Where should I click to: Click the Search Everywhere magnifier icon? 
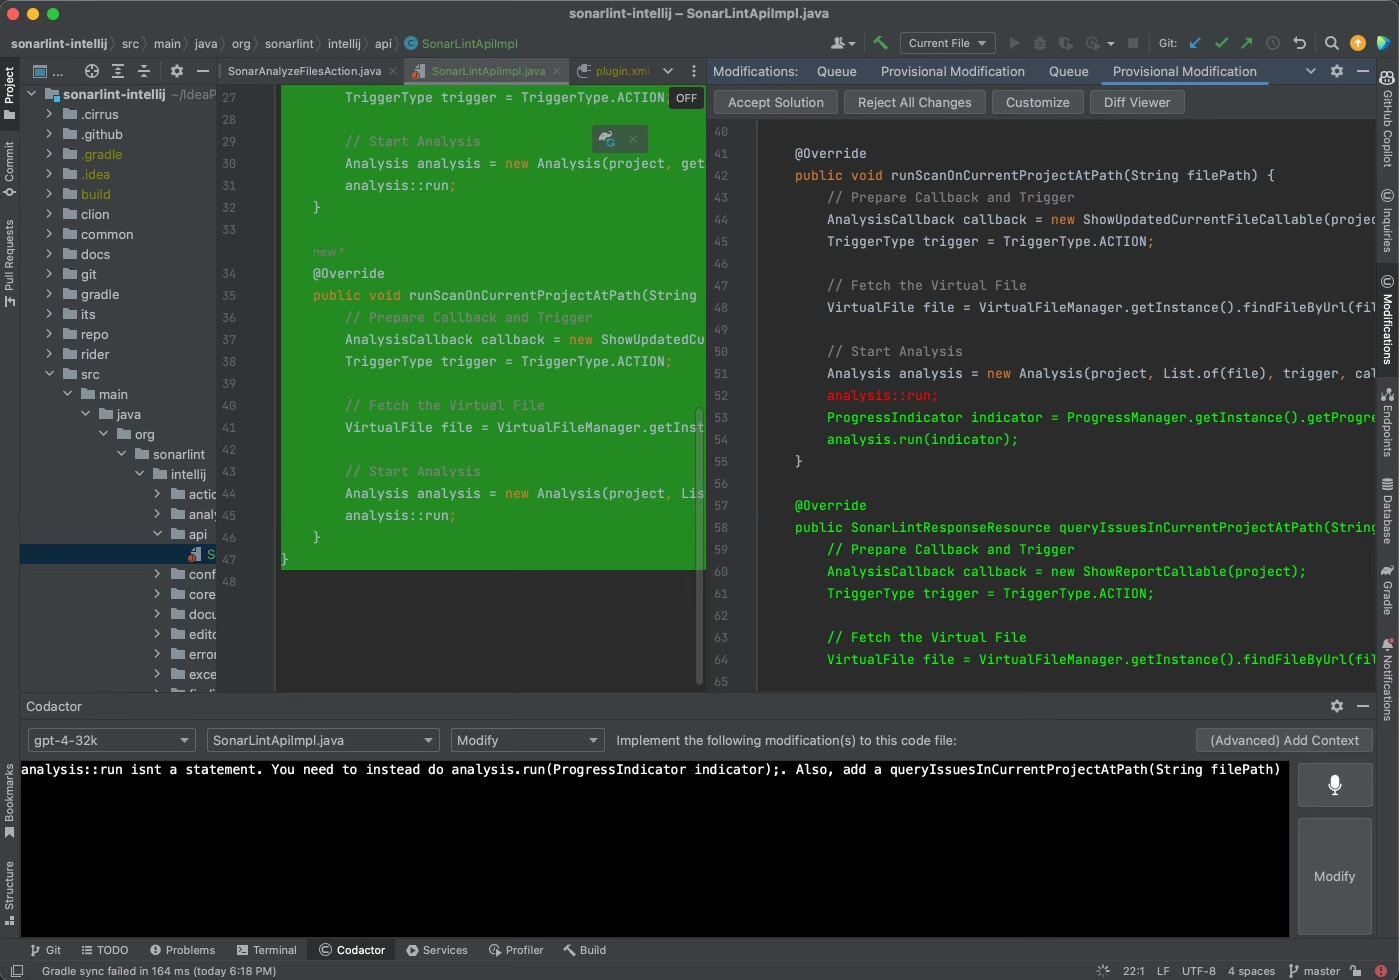(x=1332, y=43)
